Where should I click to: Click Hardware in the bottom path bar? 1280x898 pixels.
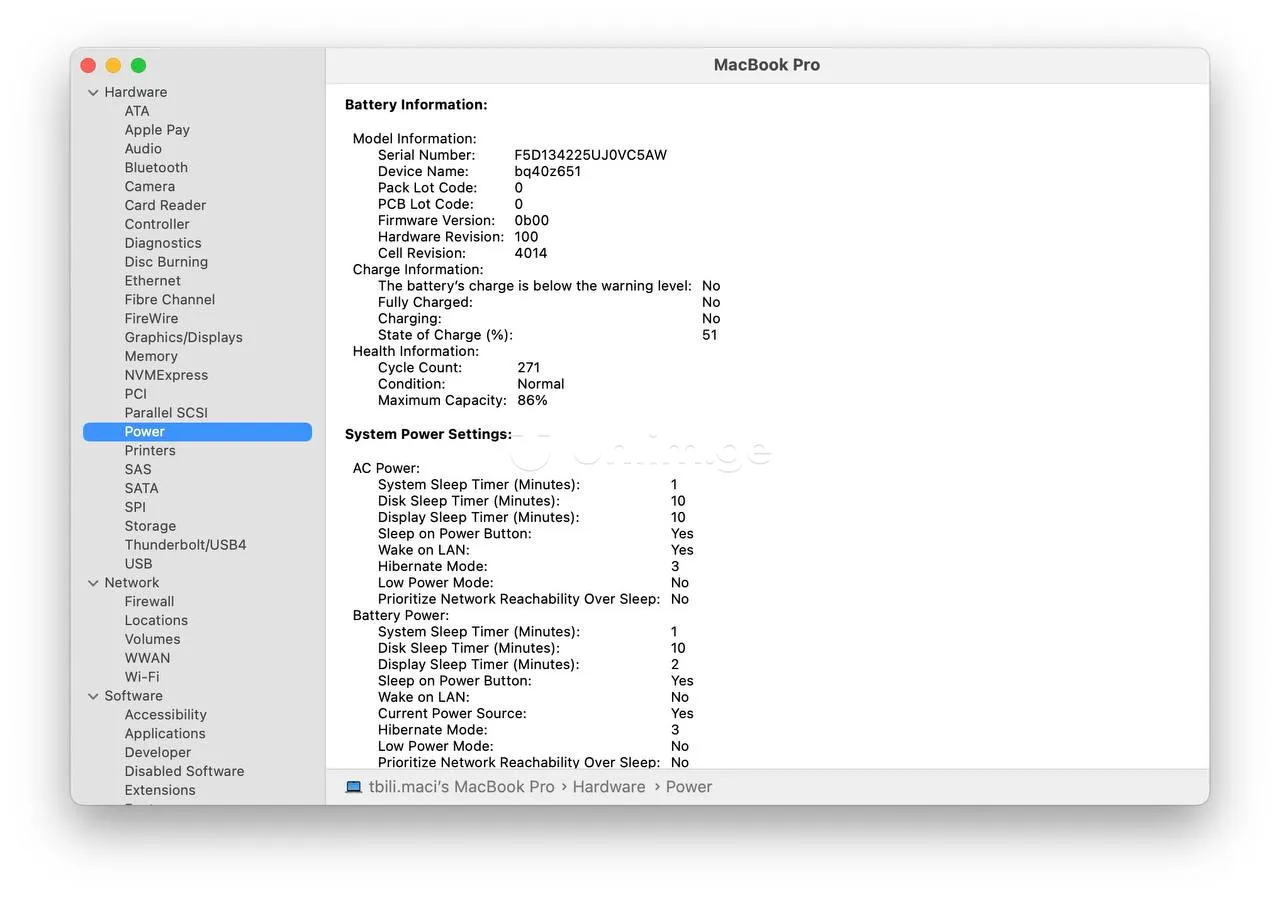click(608, 787)
